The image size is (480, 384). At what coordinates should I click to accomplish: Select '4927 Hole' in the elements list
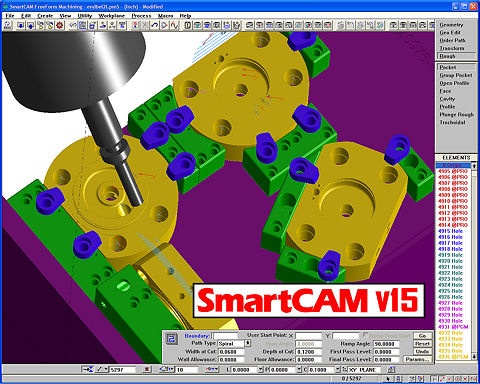tap(453, 303)
